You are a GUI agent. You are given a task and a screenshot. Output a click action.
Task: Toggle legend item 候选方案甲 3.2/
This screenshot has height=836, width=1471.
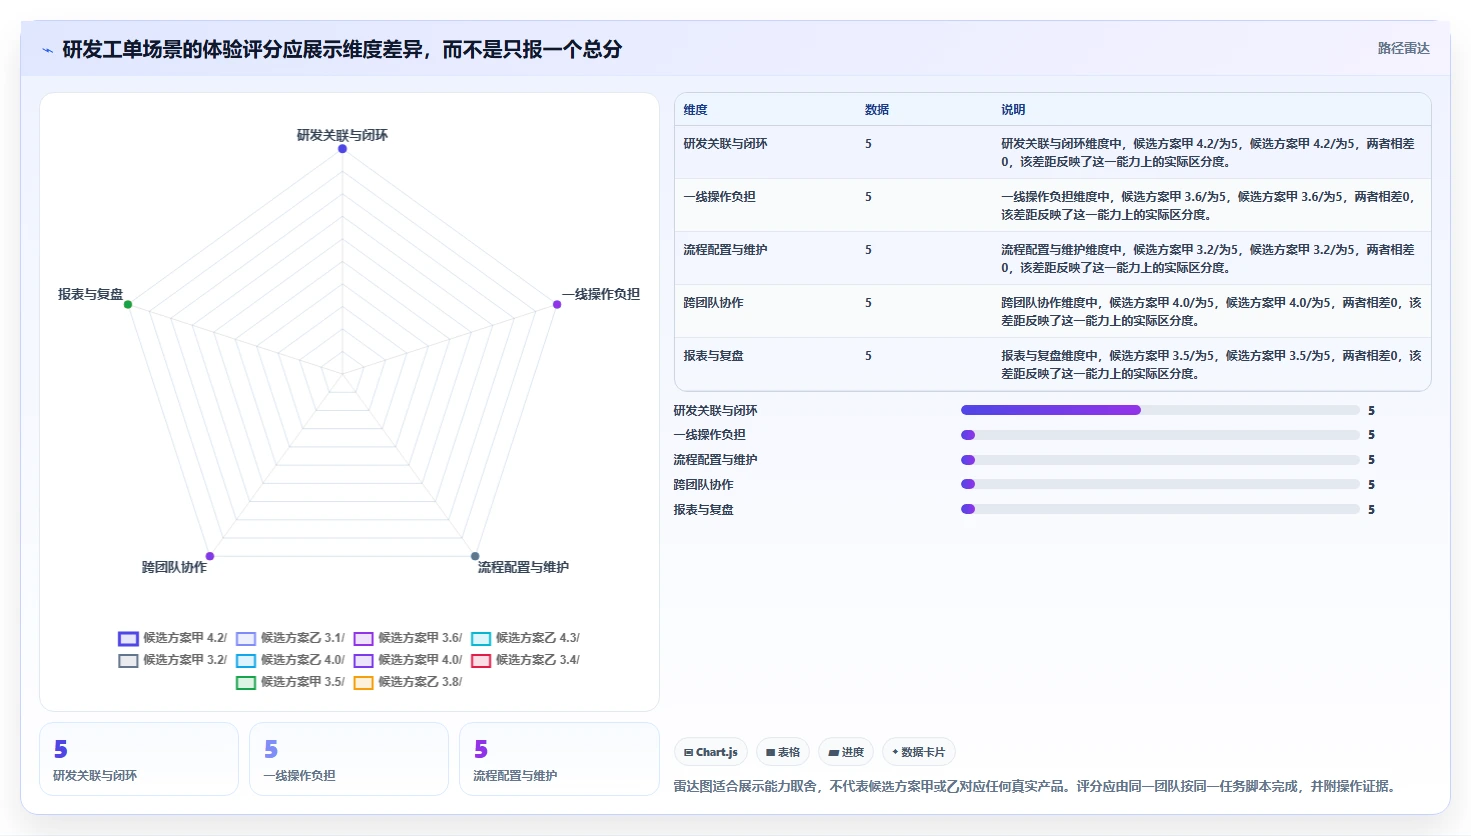173,660
